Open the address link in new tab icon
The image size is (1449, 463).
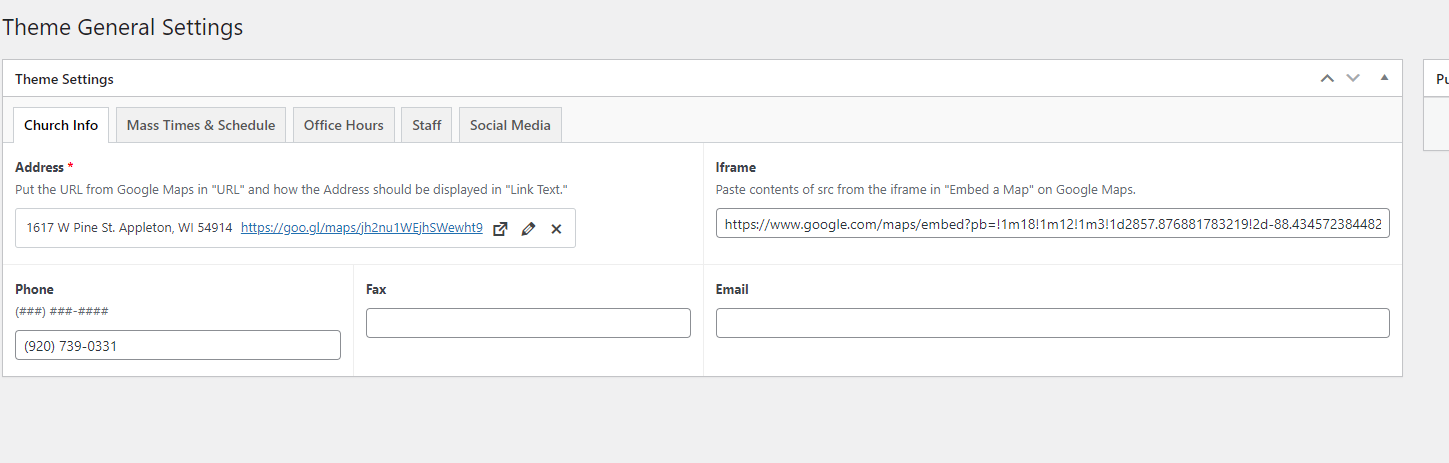pyautogui.click(x=501, y=229)
